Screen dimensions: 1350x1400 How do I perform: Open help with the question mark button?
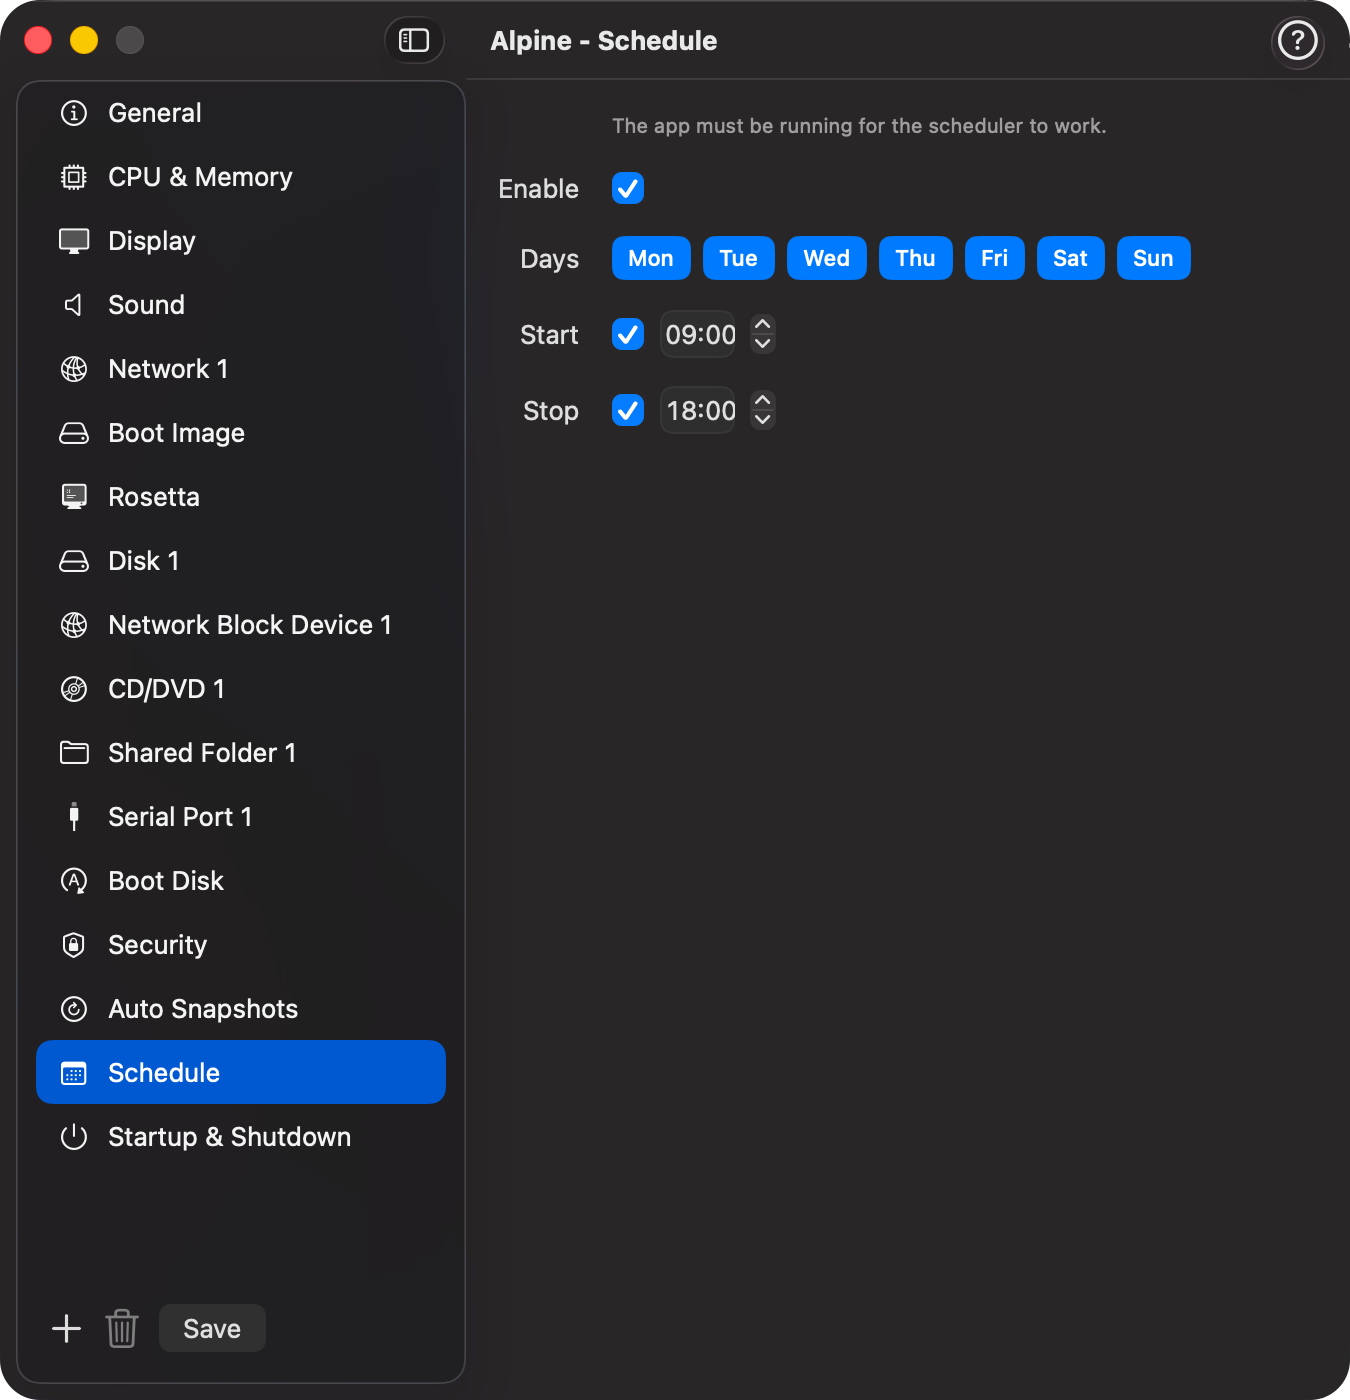pos(1298,41)
